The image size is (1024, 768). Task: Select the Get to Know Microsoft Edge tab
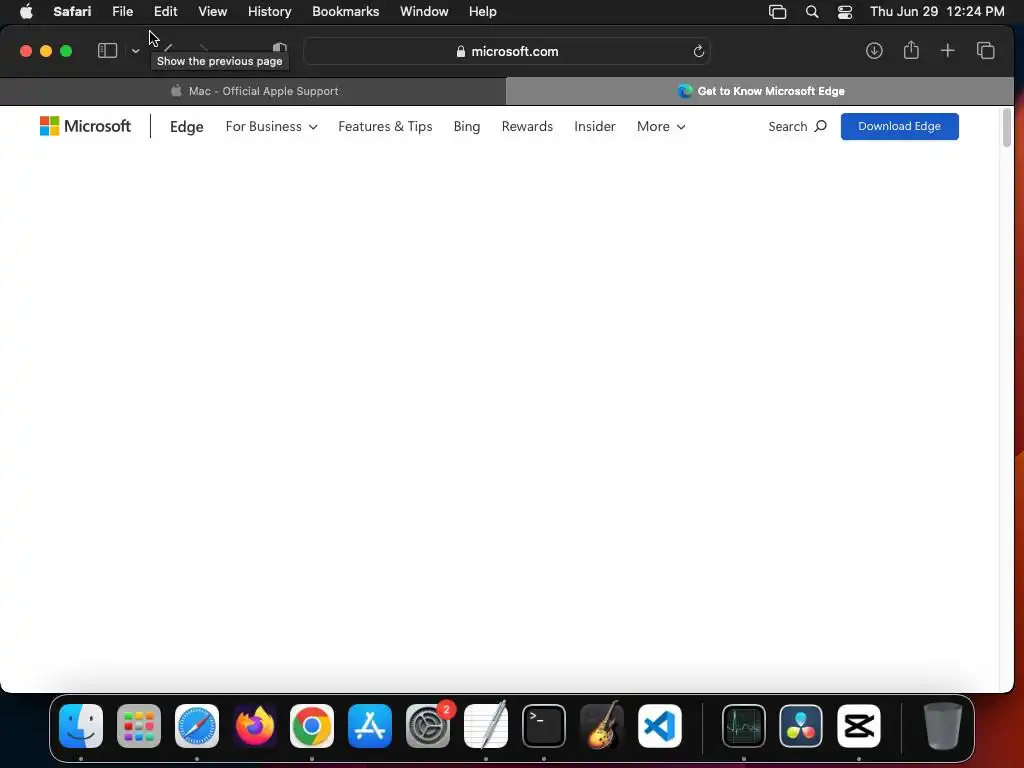760,91
